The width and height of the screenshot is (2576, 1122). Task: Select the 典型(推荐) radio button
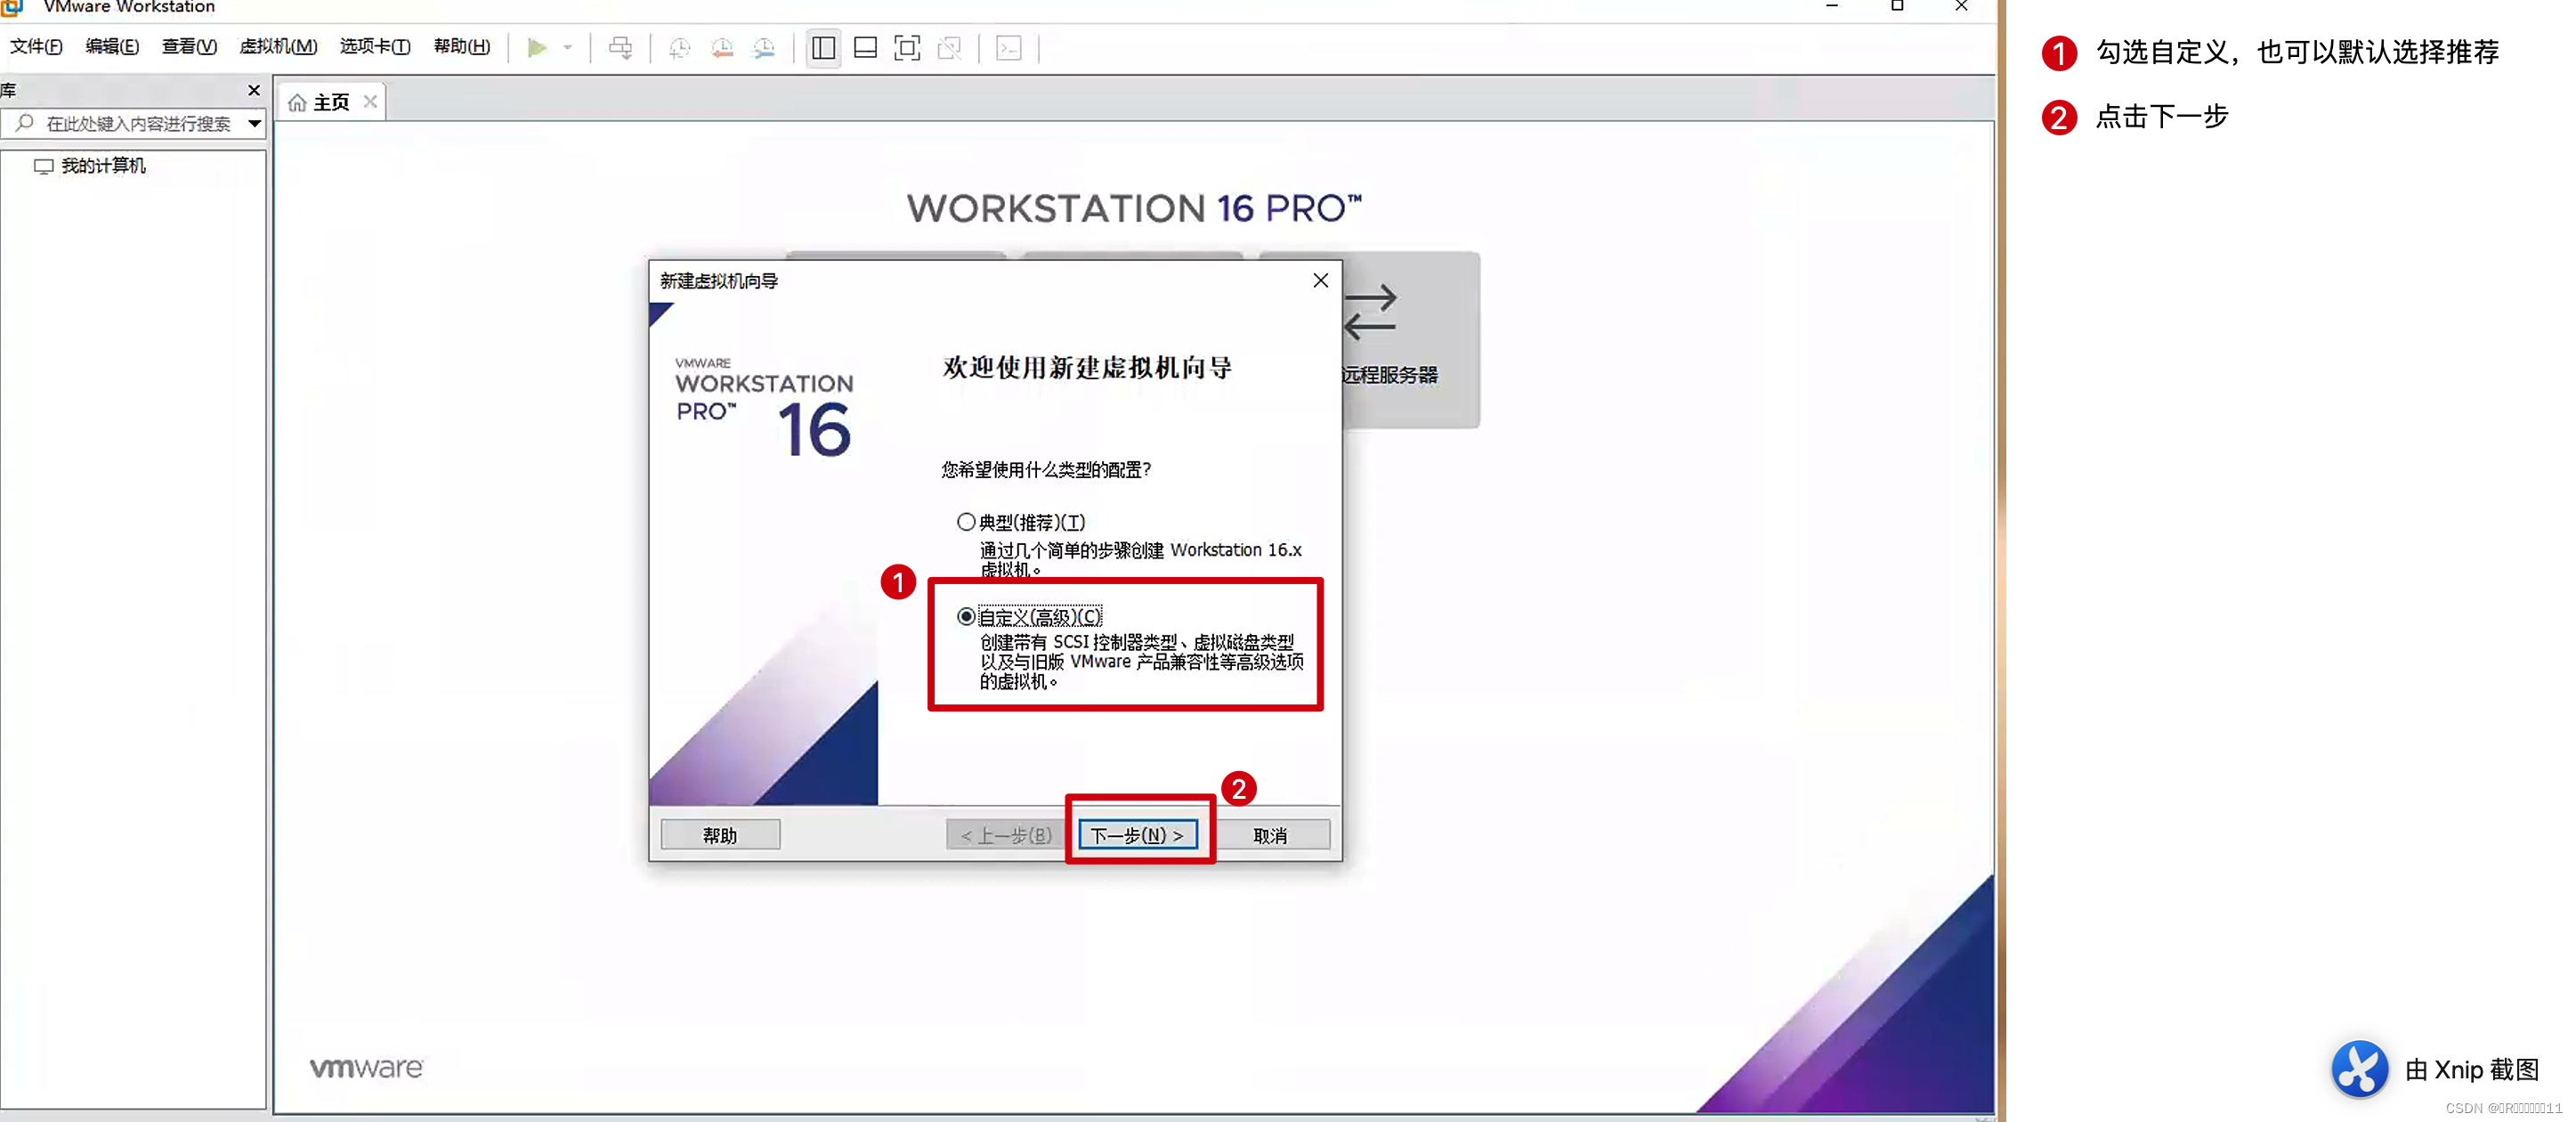pos(965,521)
